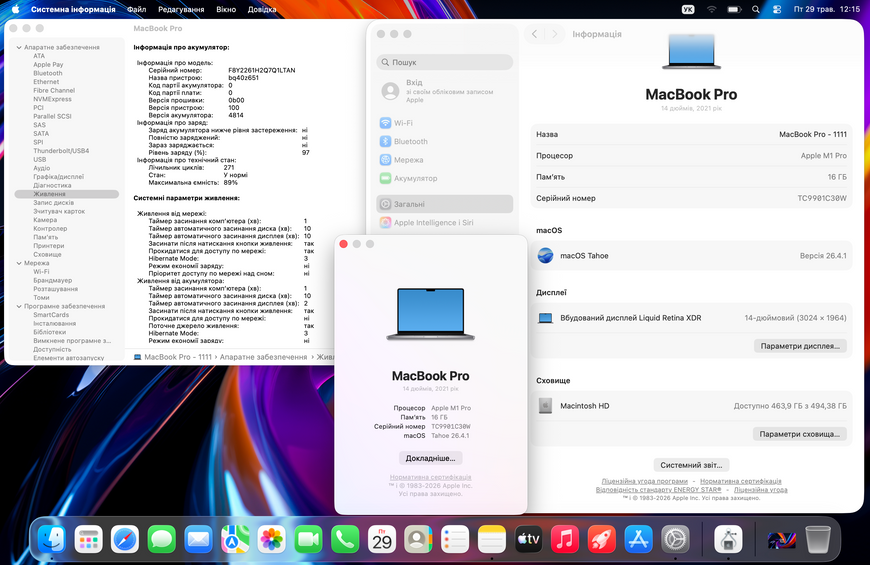Screen dimensions: 870x565
Task: Open Довідка menu
Action: click(x=262, y=9)
